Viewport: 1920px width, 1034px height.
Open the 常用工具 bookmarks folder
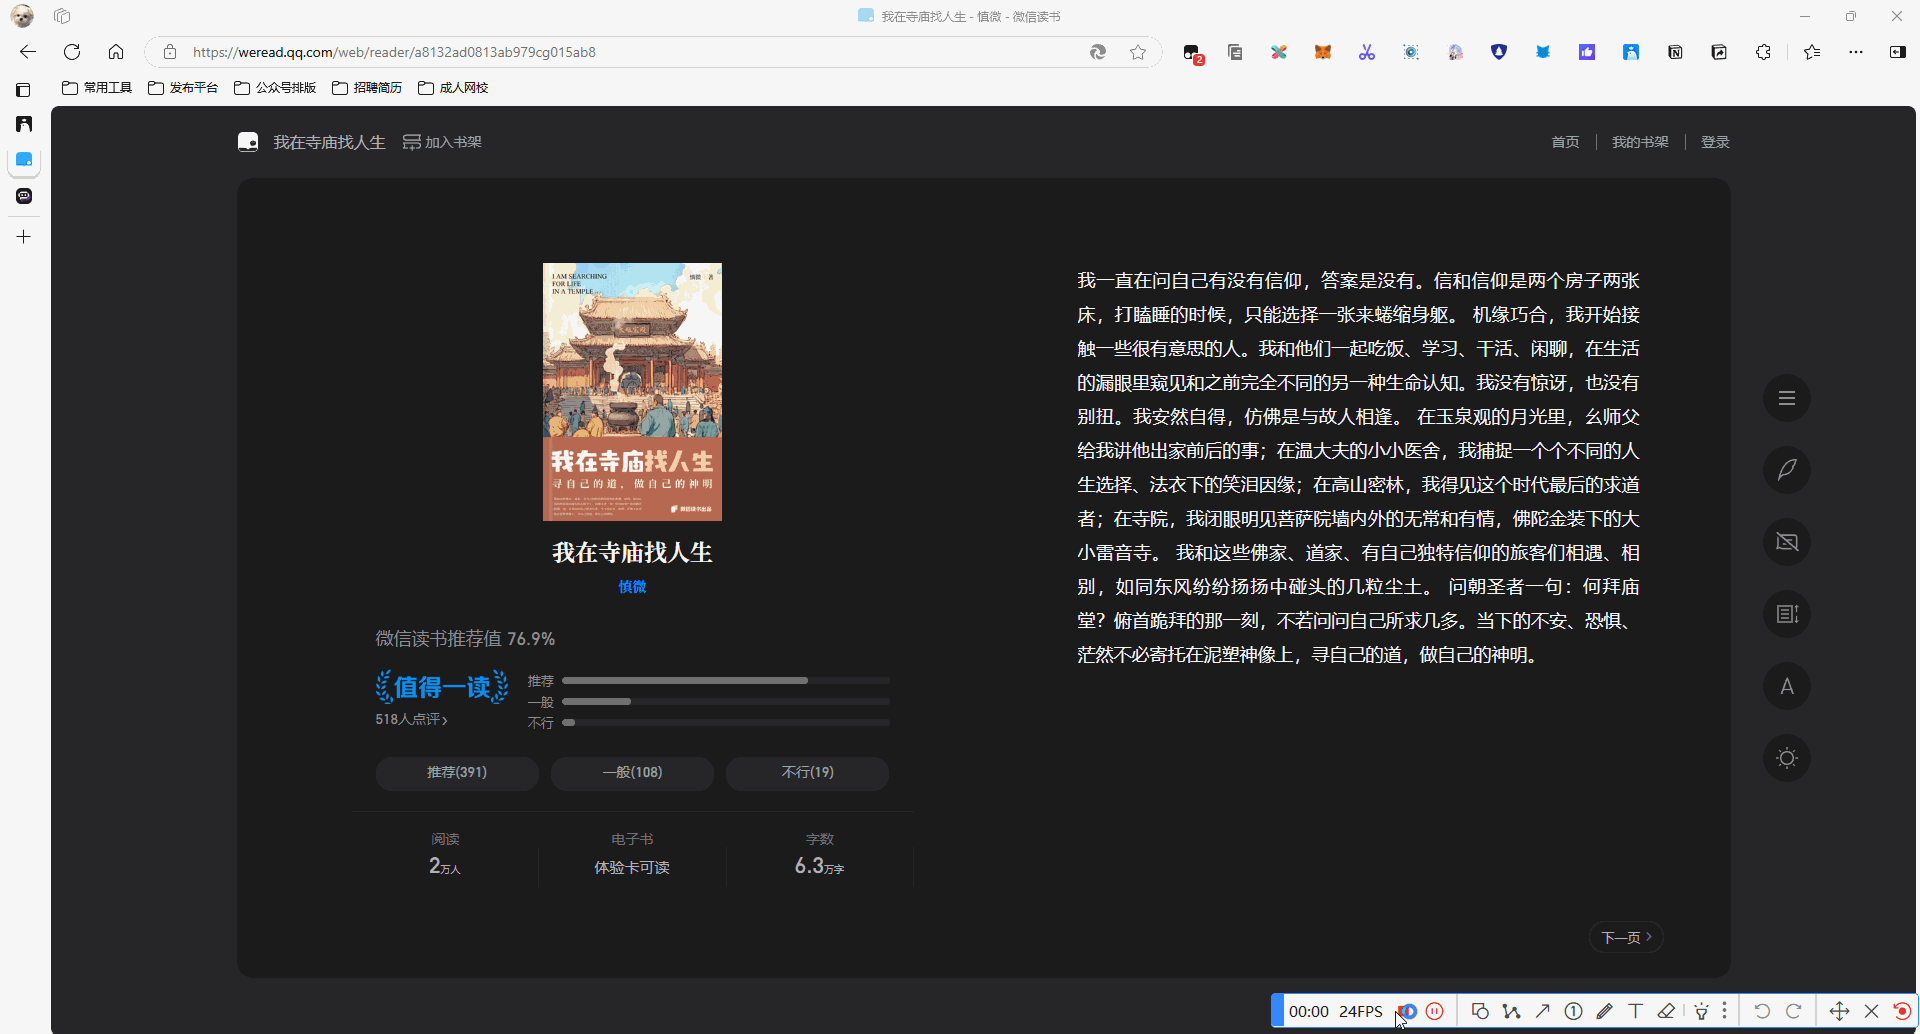(x=97, y=88)
